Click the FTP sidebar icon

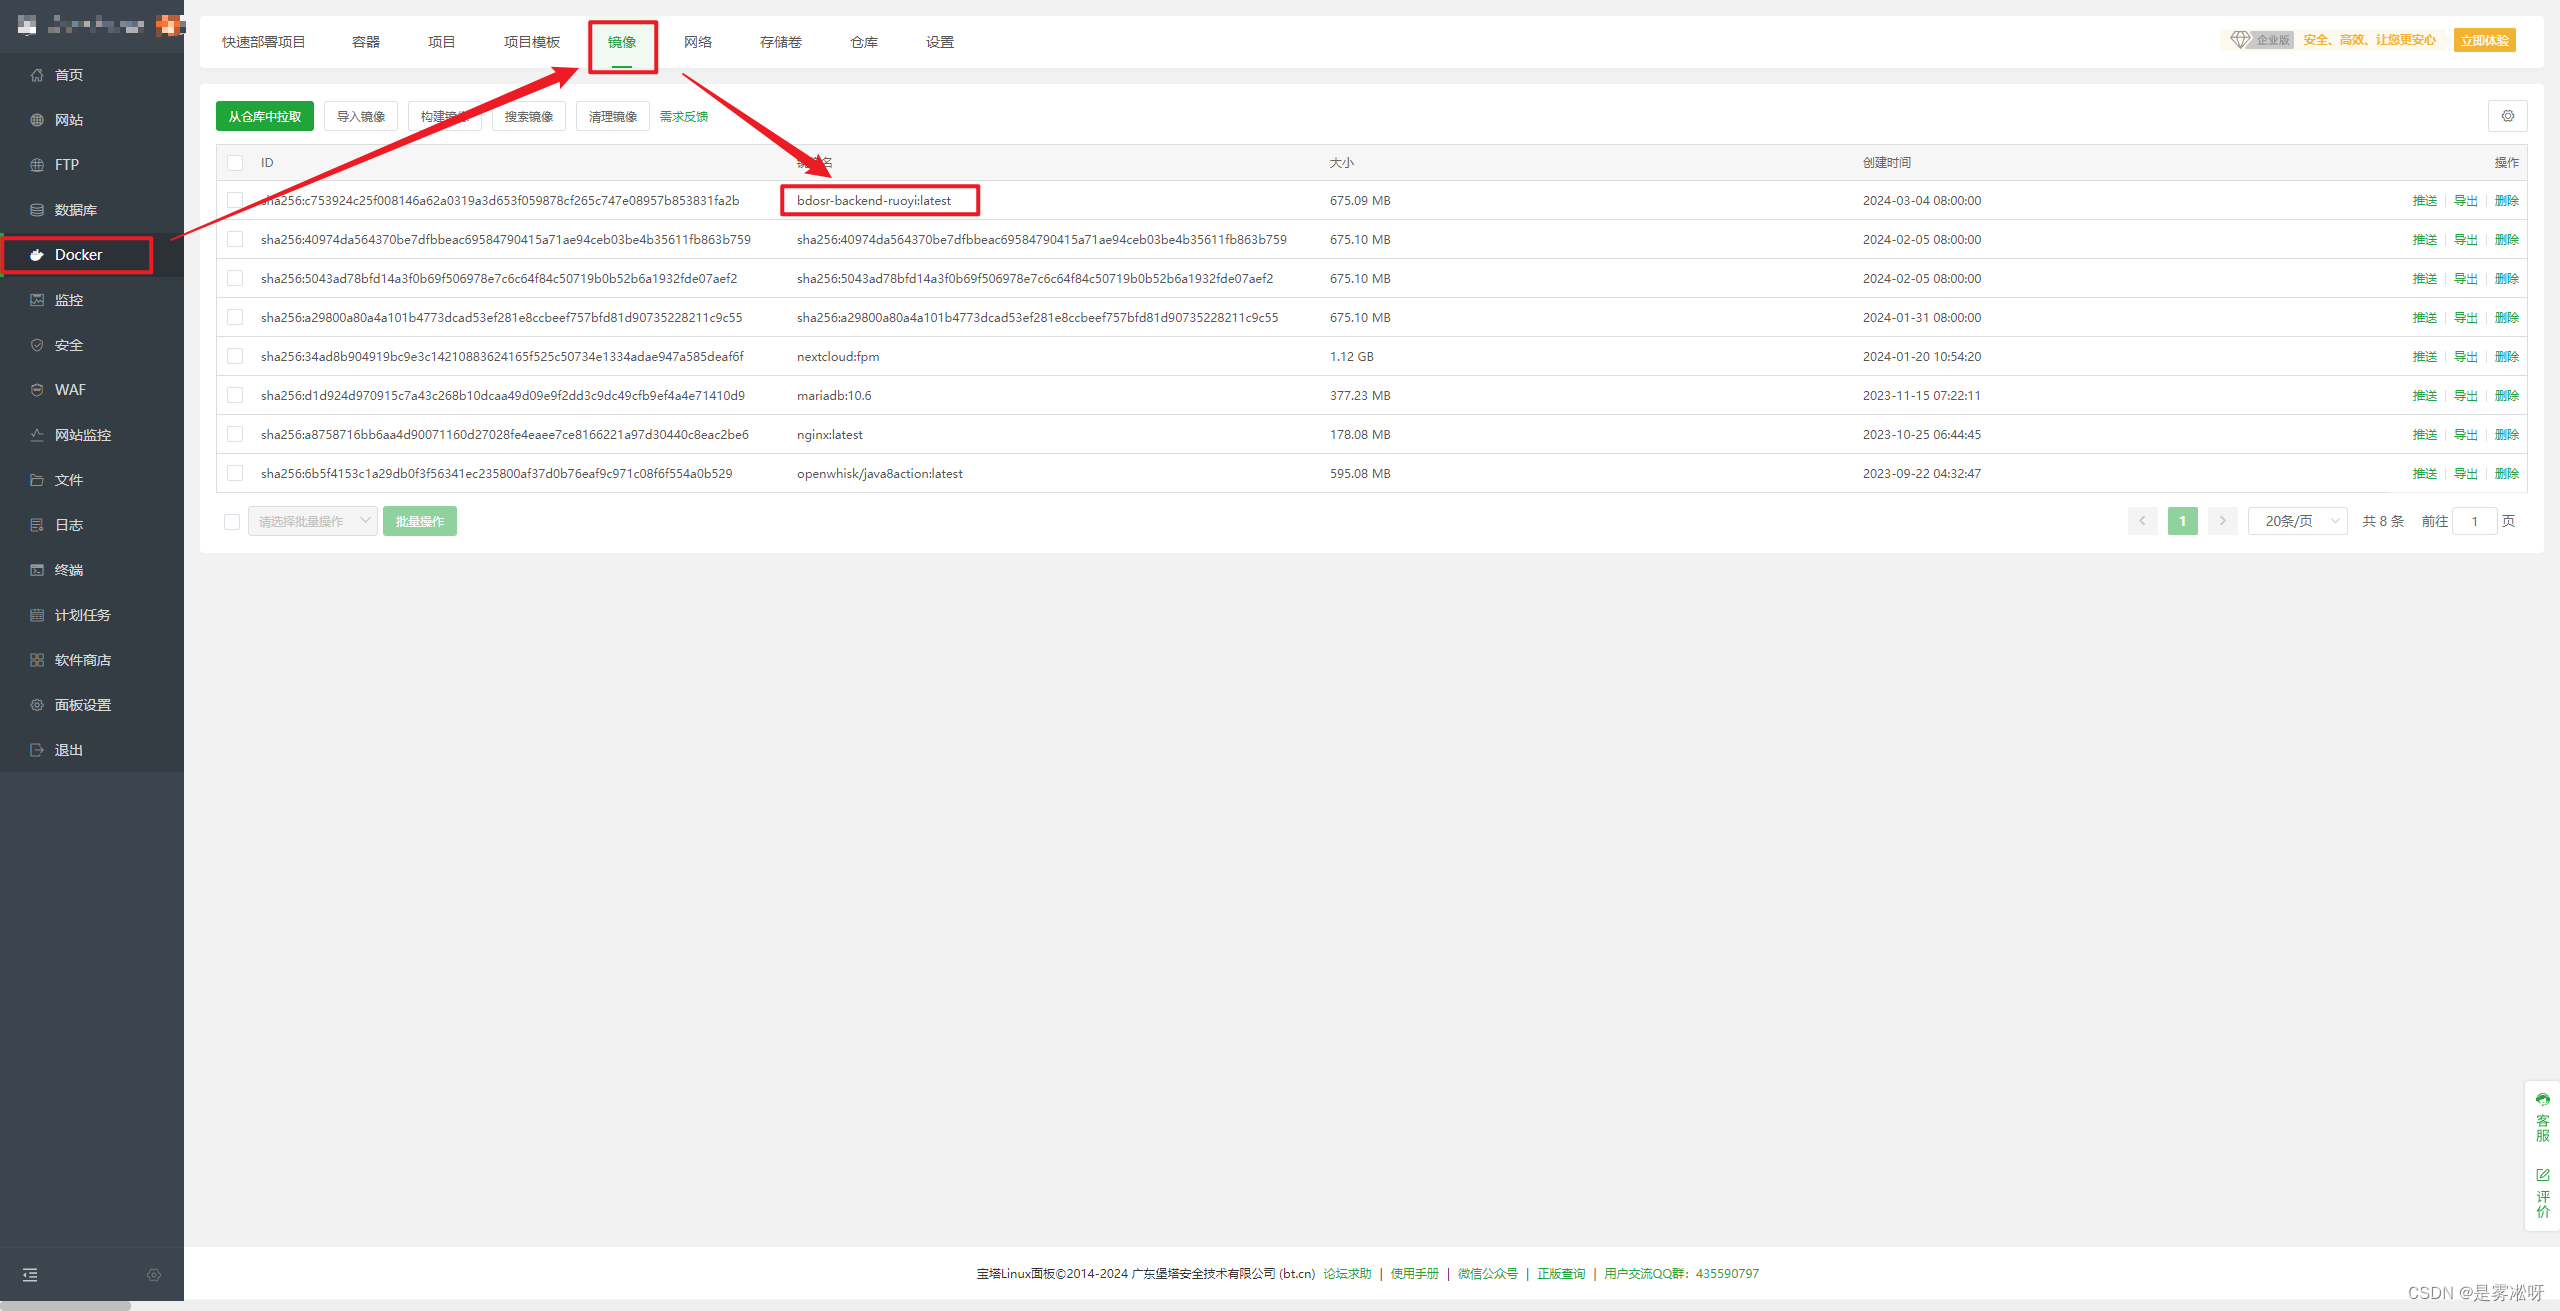coord(37,165)
